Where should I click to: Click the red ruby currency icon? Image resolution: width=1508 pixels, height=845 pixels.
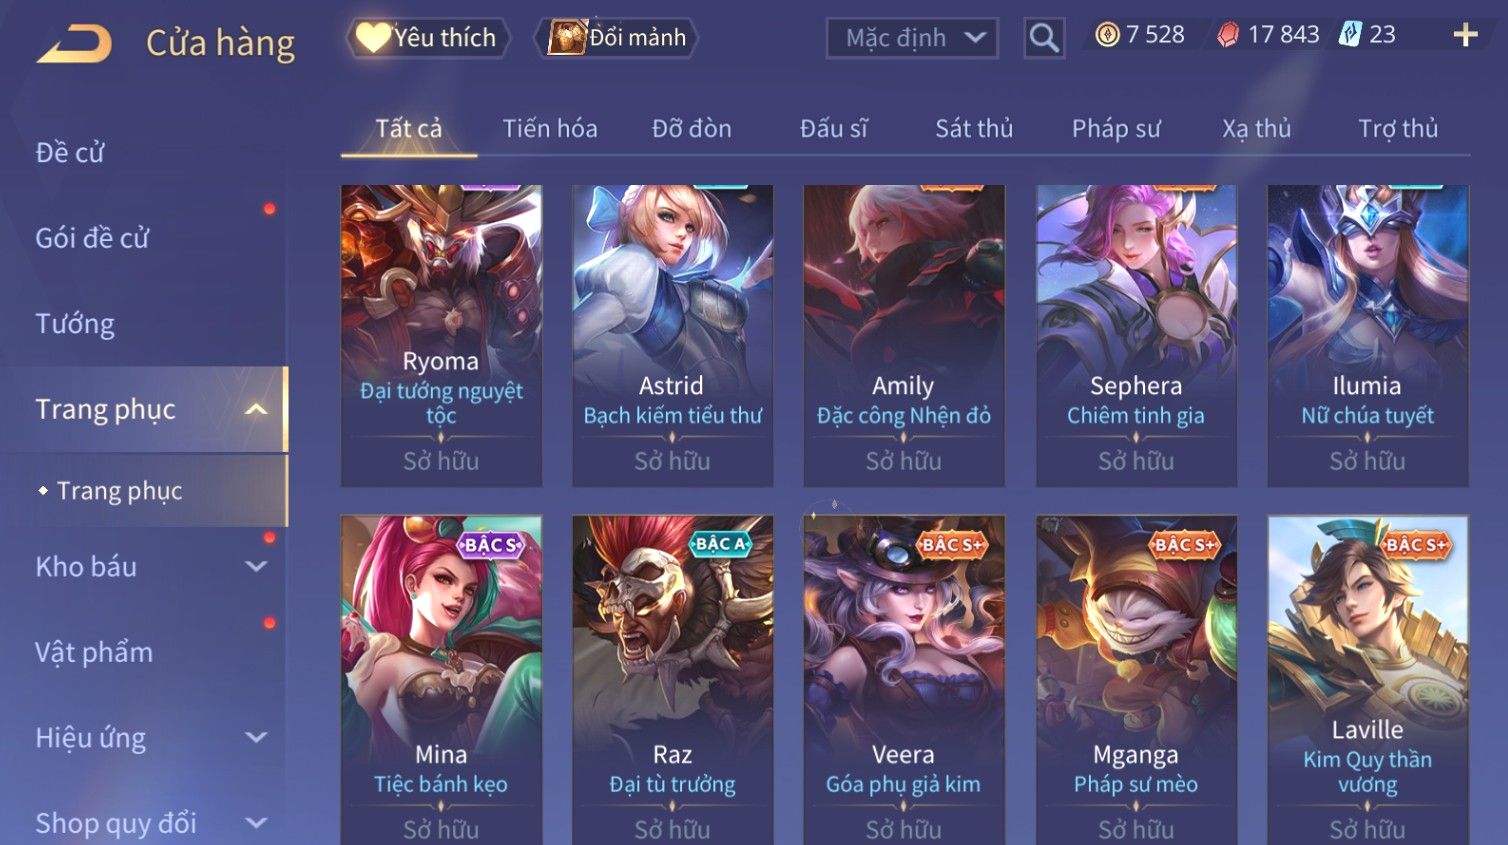pos(1228,35)
